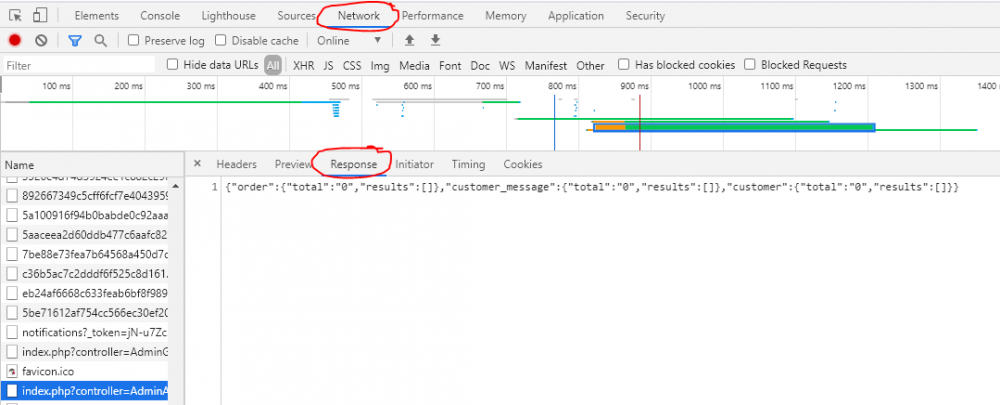Check Blocked Requests option
Image resolution: width=1000 pixels, height=405 pixels.
coord(750,64)
